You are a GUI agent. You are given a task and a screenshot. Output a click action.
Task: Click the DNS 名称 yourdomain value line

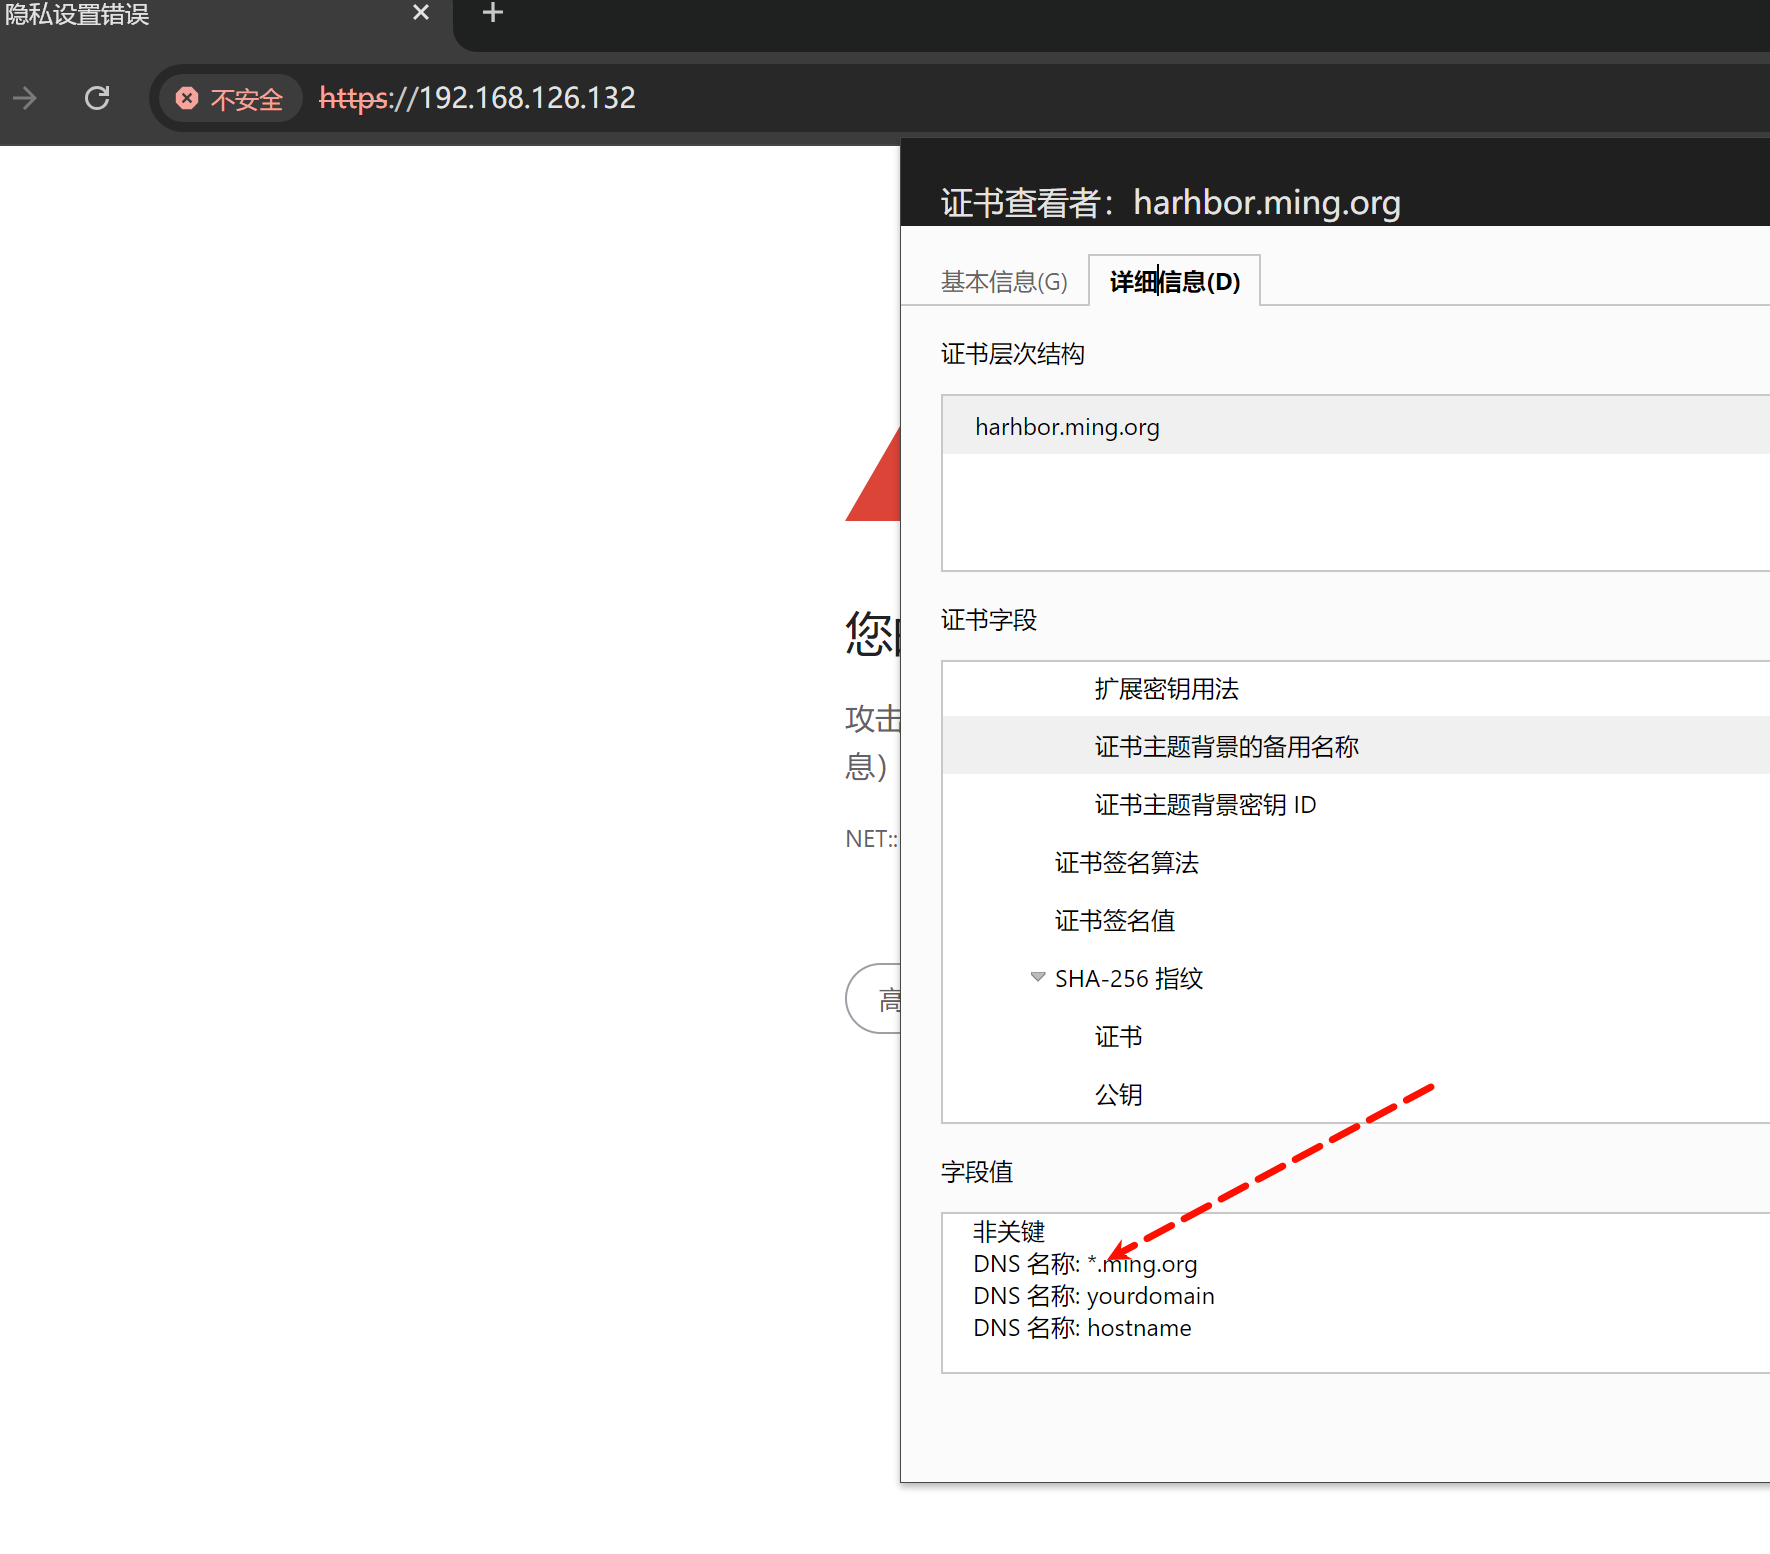(1093, 1296)
